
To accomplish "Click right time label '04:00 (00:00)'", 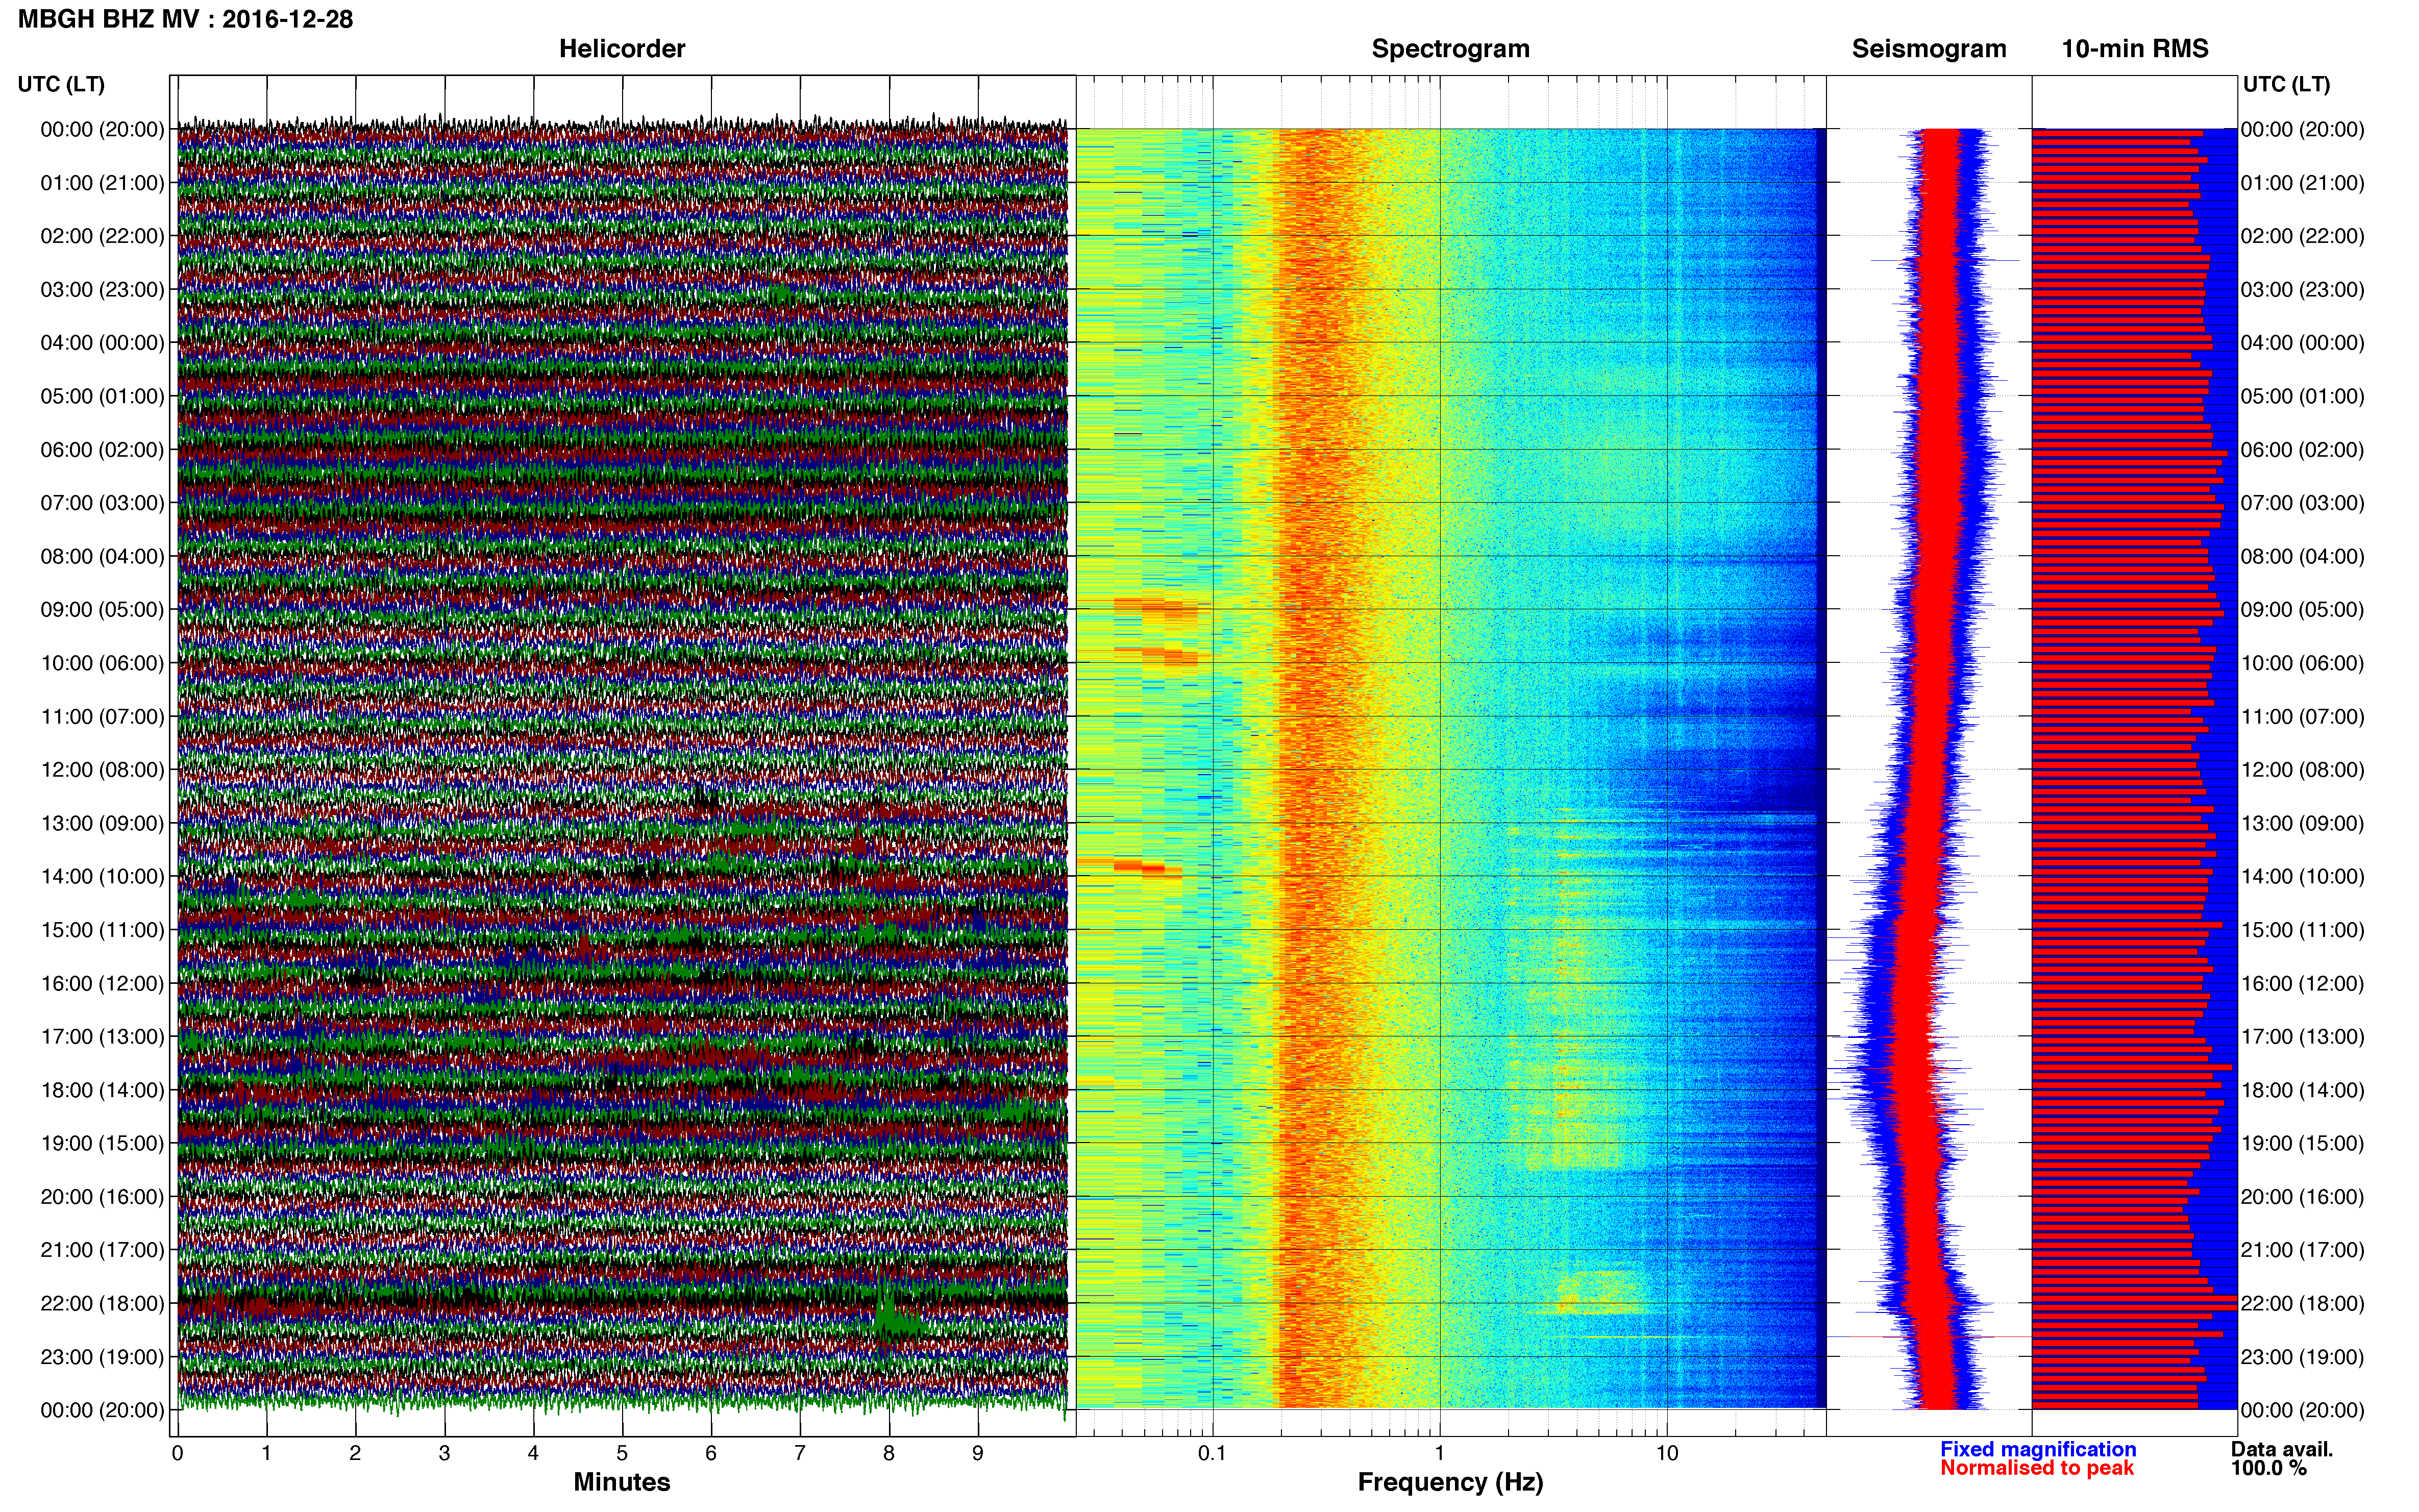I will tap(2303, 343).
